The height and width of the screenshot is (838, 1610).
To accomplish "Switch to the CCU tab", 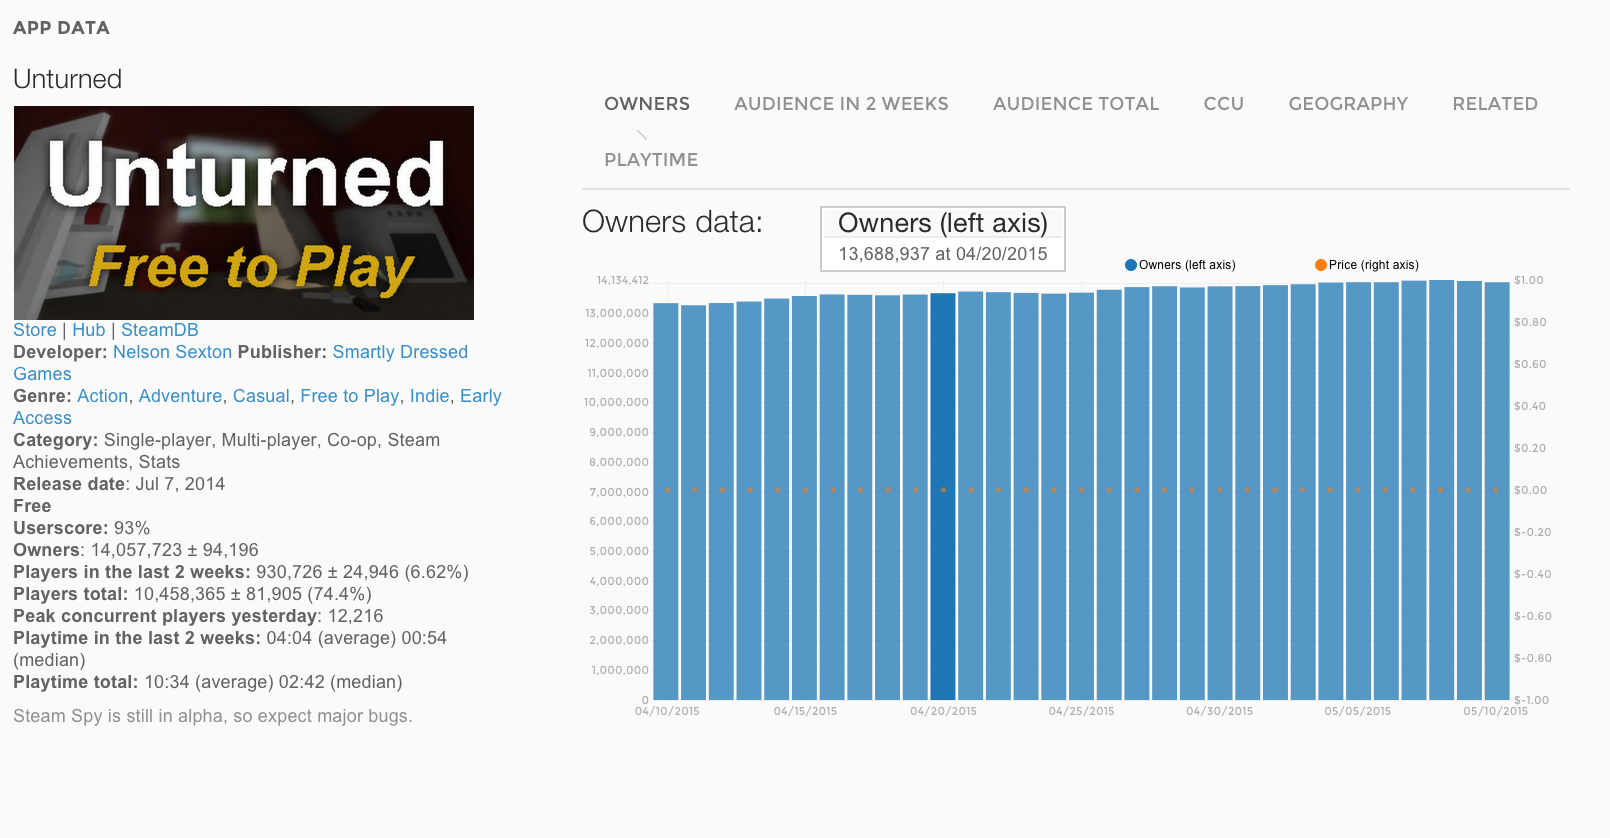I will (1224, 104).
